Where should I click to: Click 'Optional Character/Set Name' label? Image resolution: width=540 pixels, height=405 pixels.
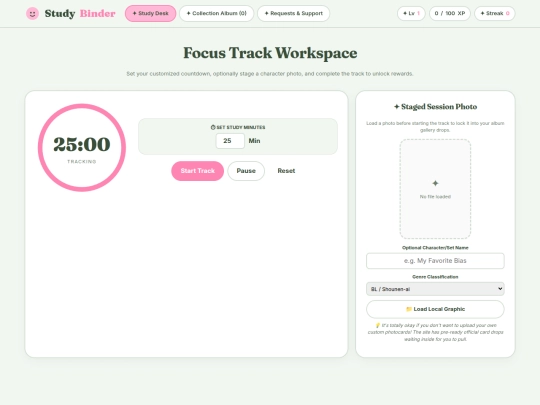pyautogui.click(x=435, y=248)
